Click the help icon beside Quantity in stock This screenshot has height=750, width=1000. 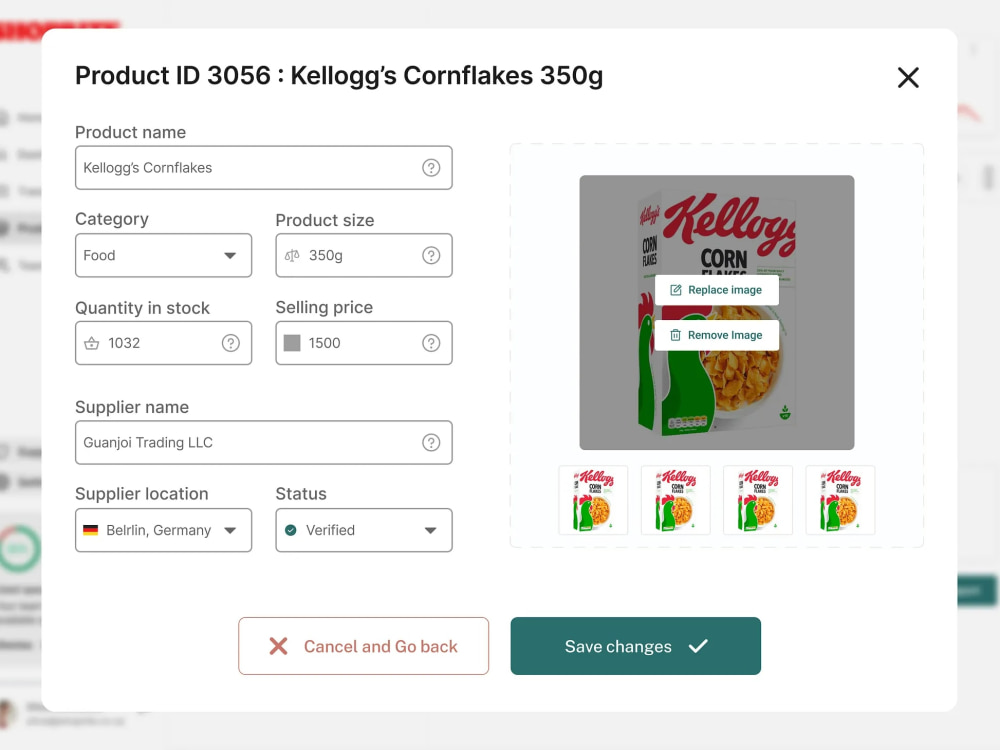[231, 343]
